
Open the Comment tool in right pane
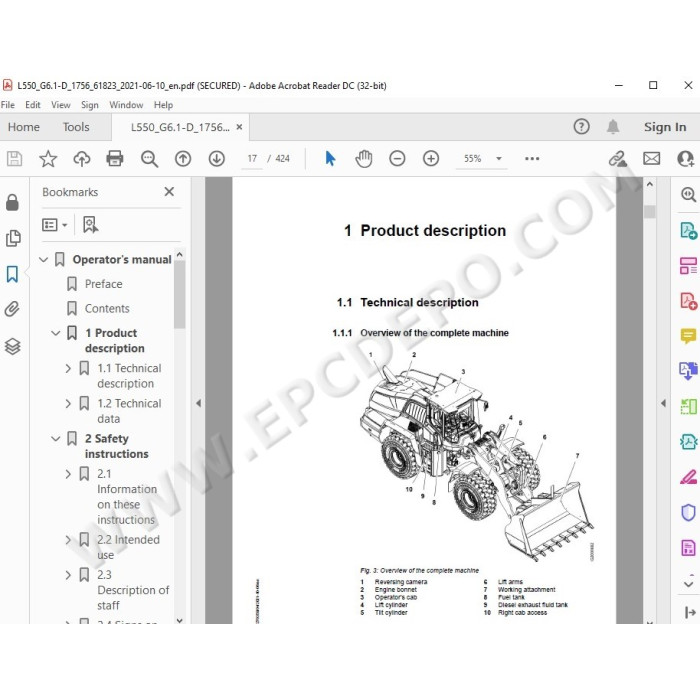click(x=688, y=336)
